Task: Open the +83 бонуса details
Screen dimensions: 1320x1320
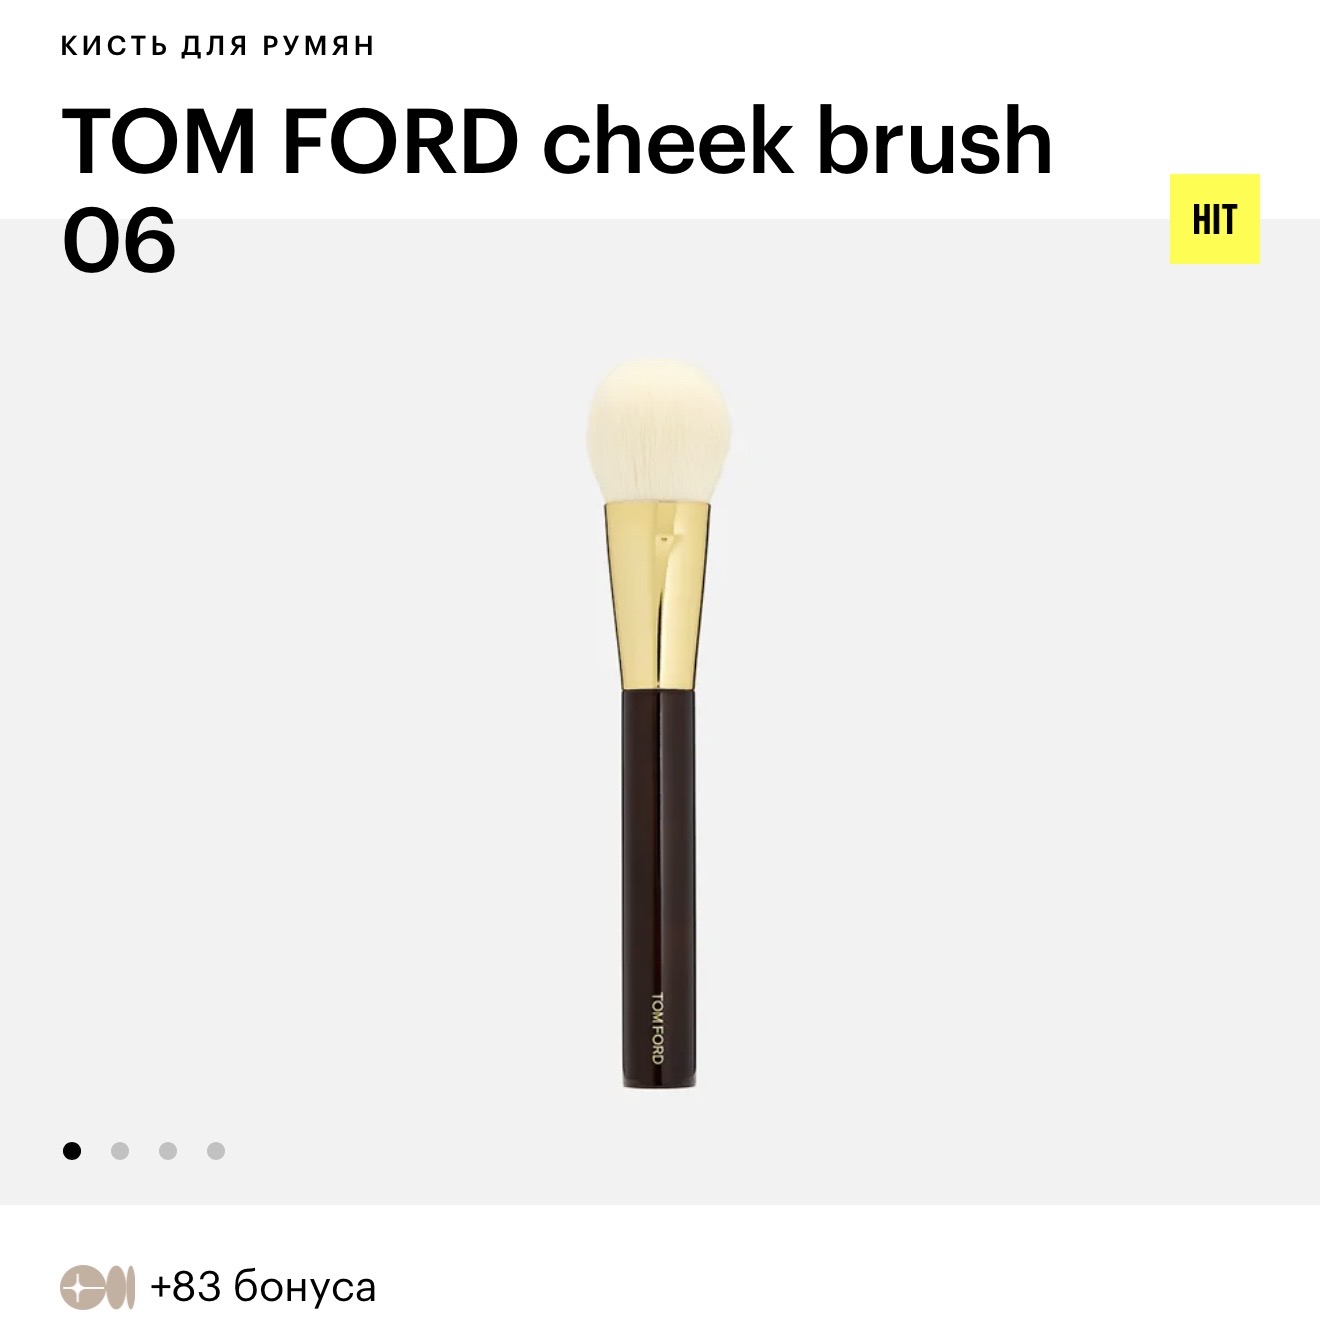Action: (x=263, y=1287)
